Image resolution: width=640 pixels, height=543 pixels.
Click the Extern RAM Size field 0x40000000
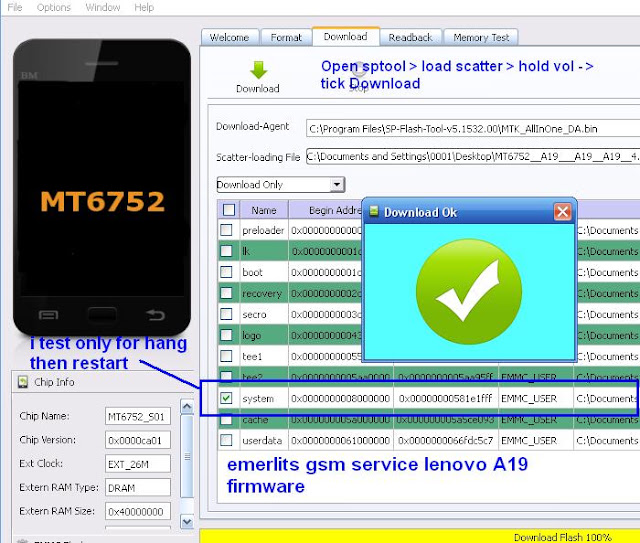point(138,511)
